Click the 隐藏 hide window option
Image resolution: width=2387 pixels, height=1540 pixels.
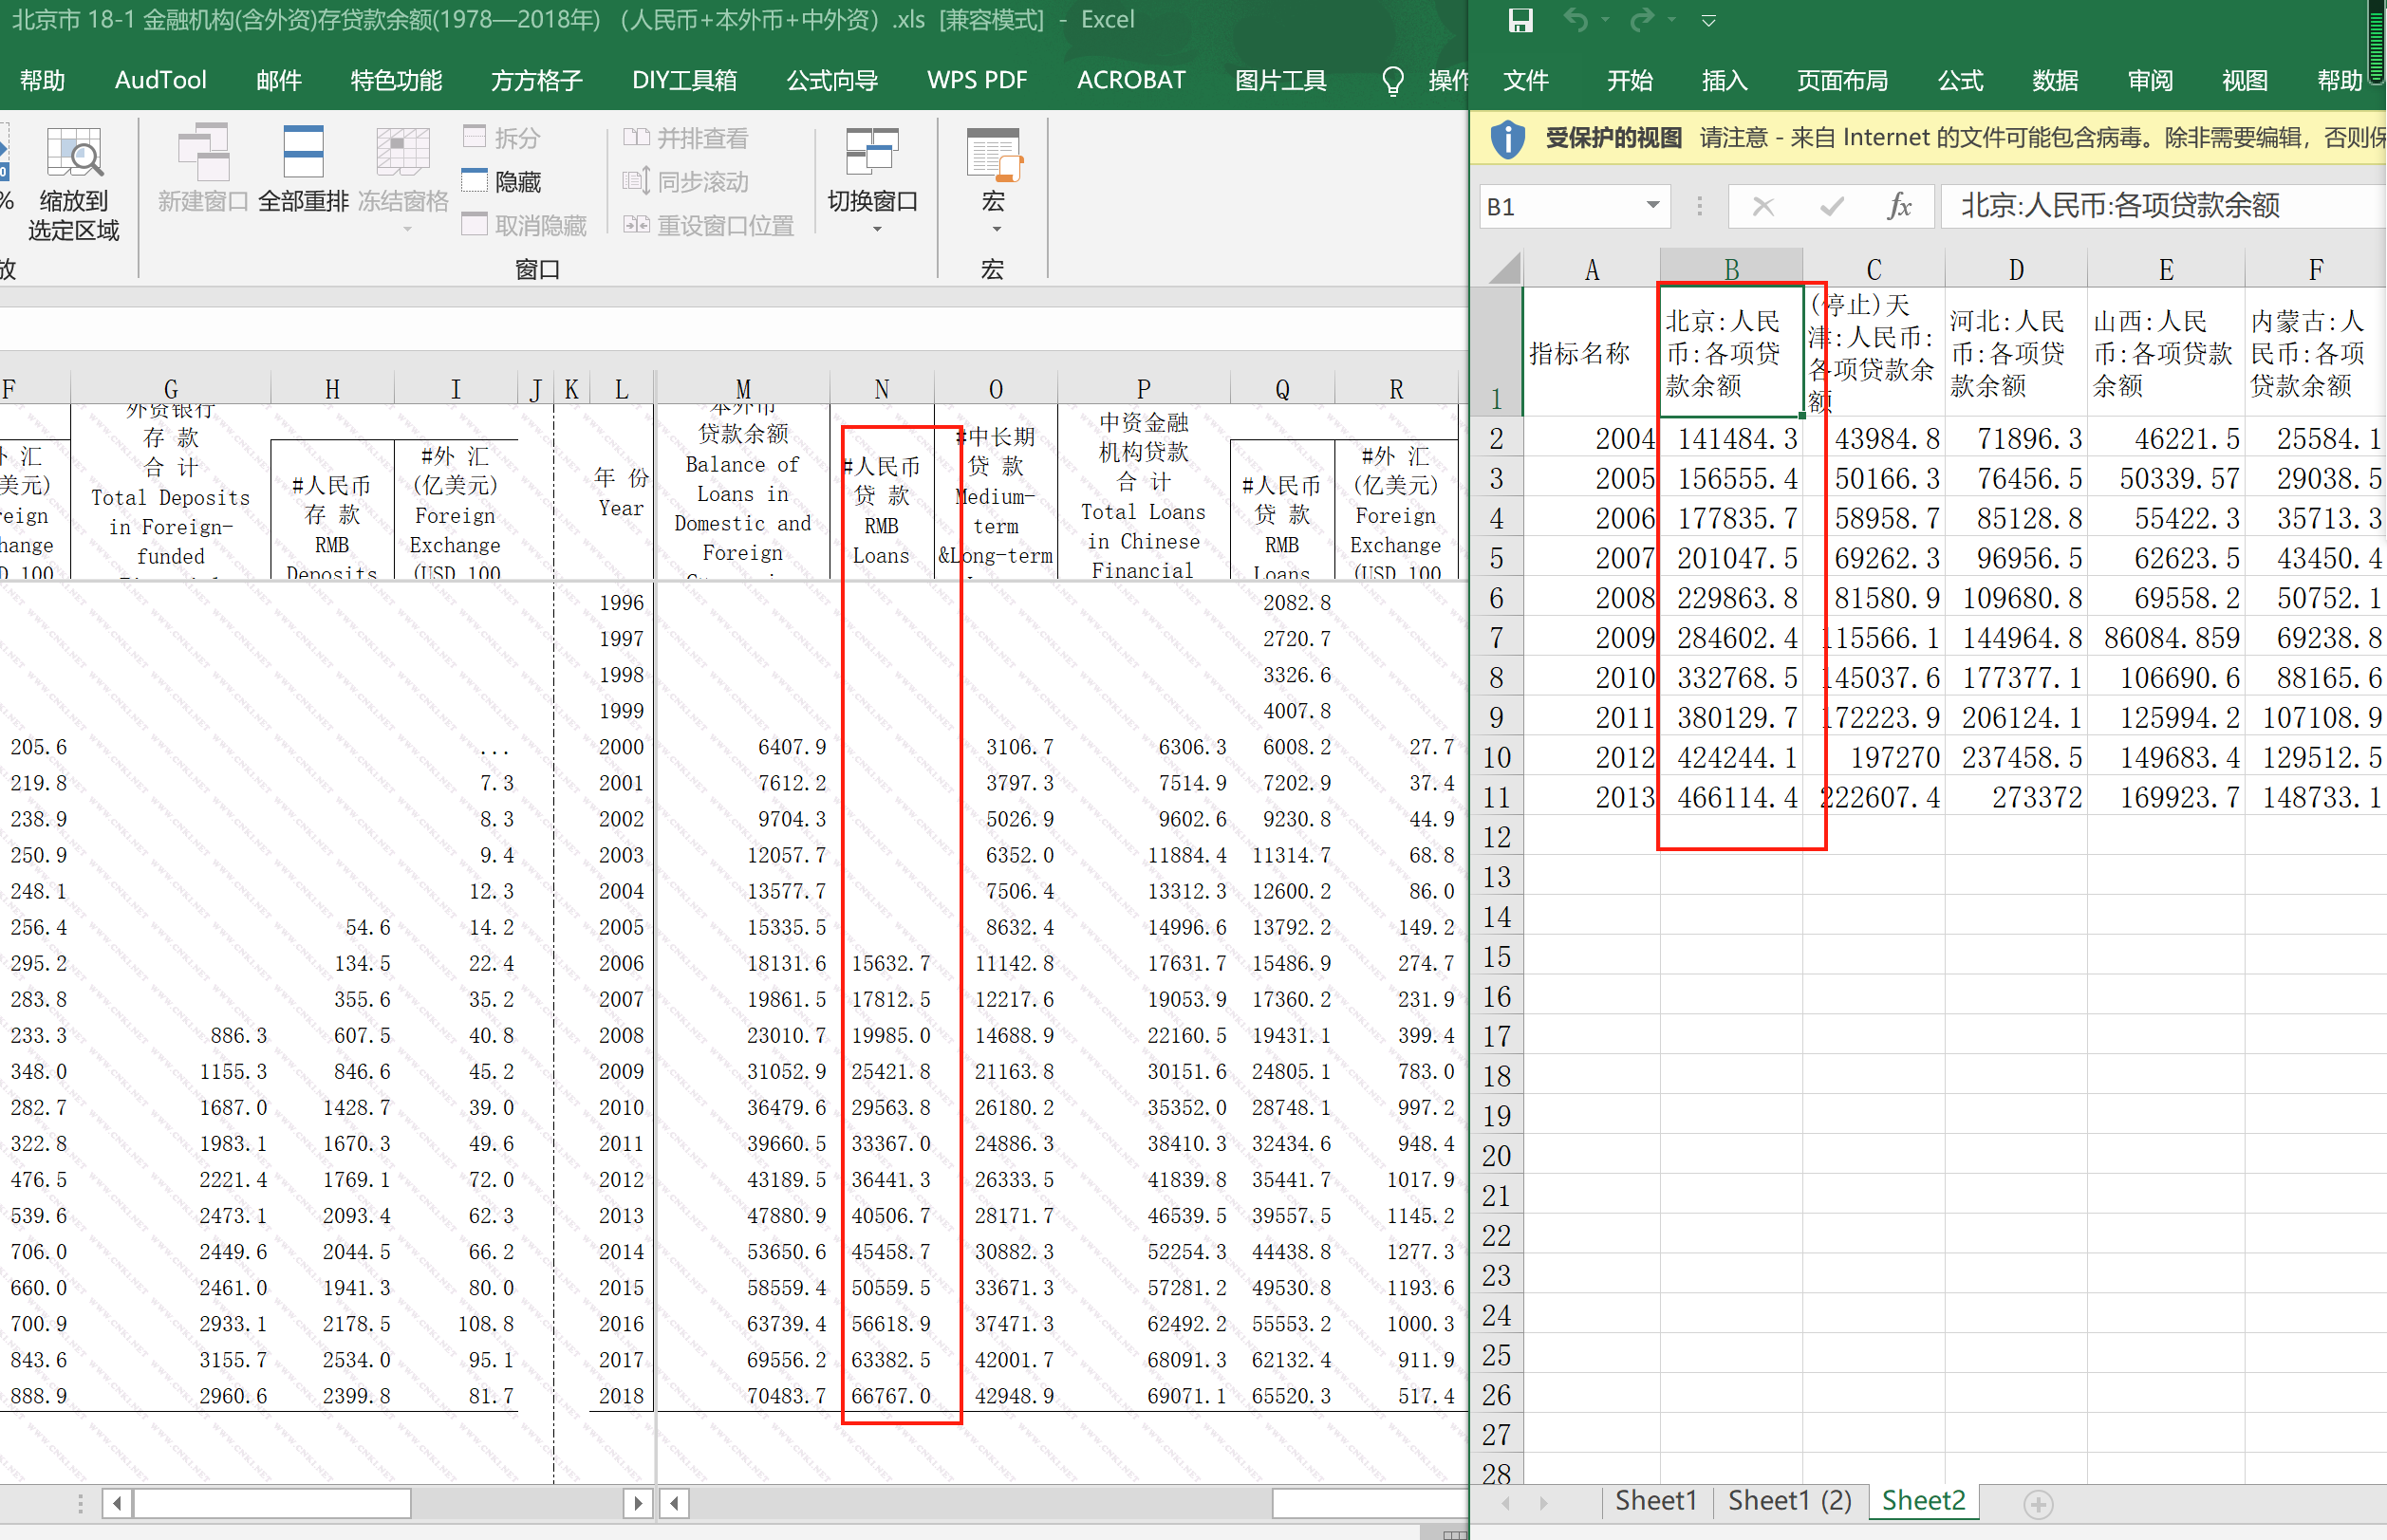click(503, 182)
